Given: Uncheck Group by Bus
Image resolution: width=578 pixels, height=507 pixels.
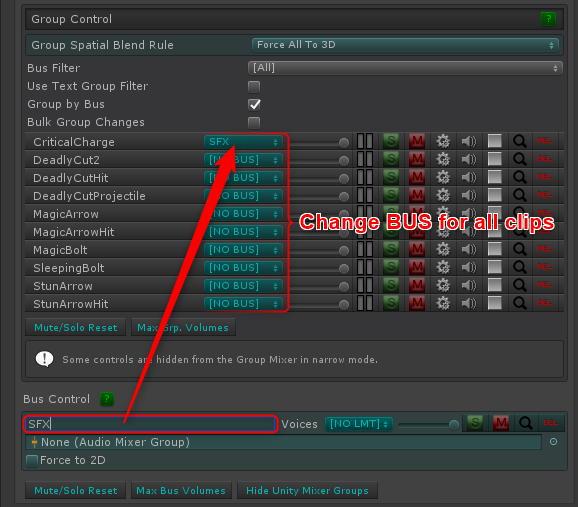Looking at the screenshot, I should click(254, 105).
